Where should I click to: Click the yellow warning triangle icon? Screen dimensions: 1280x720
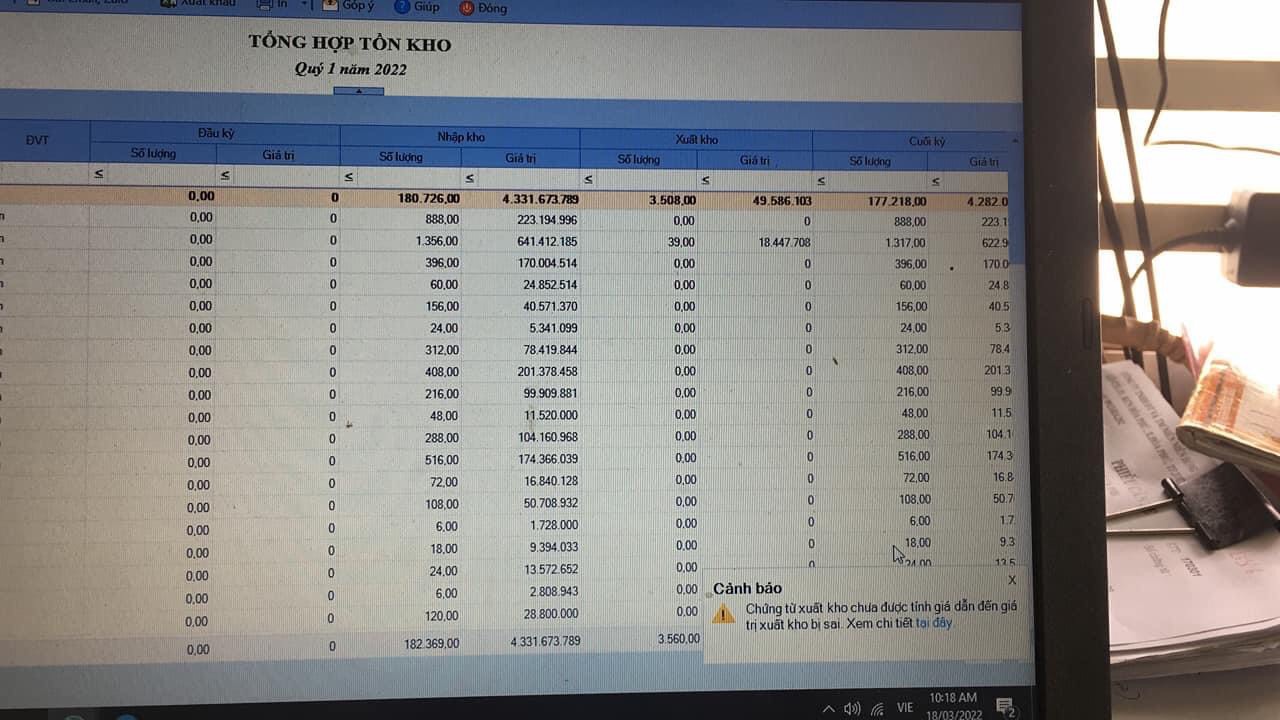pos(723,613)
